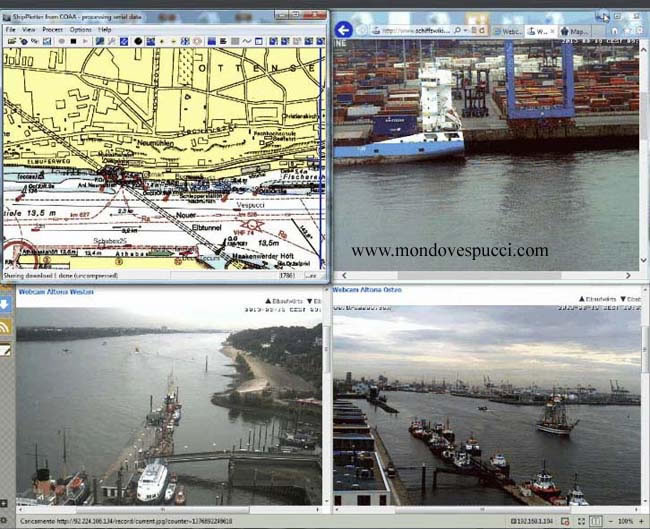
Task: Click the Altona Westen webcam image
Action: [169, 406]
